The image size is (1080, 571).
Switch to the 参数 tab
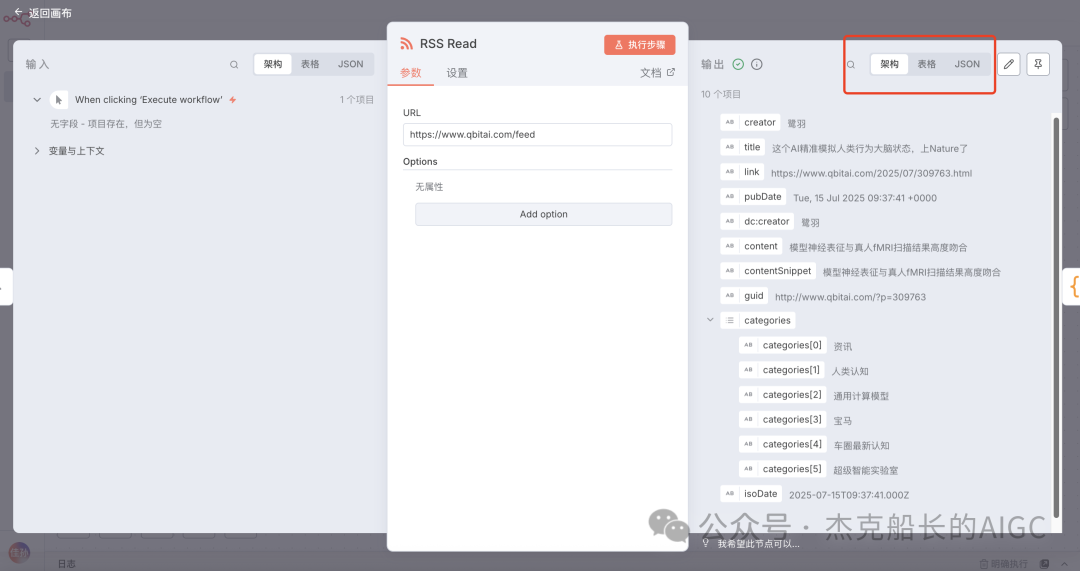(x=411, y=73)
